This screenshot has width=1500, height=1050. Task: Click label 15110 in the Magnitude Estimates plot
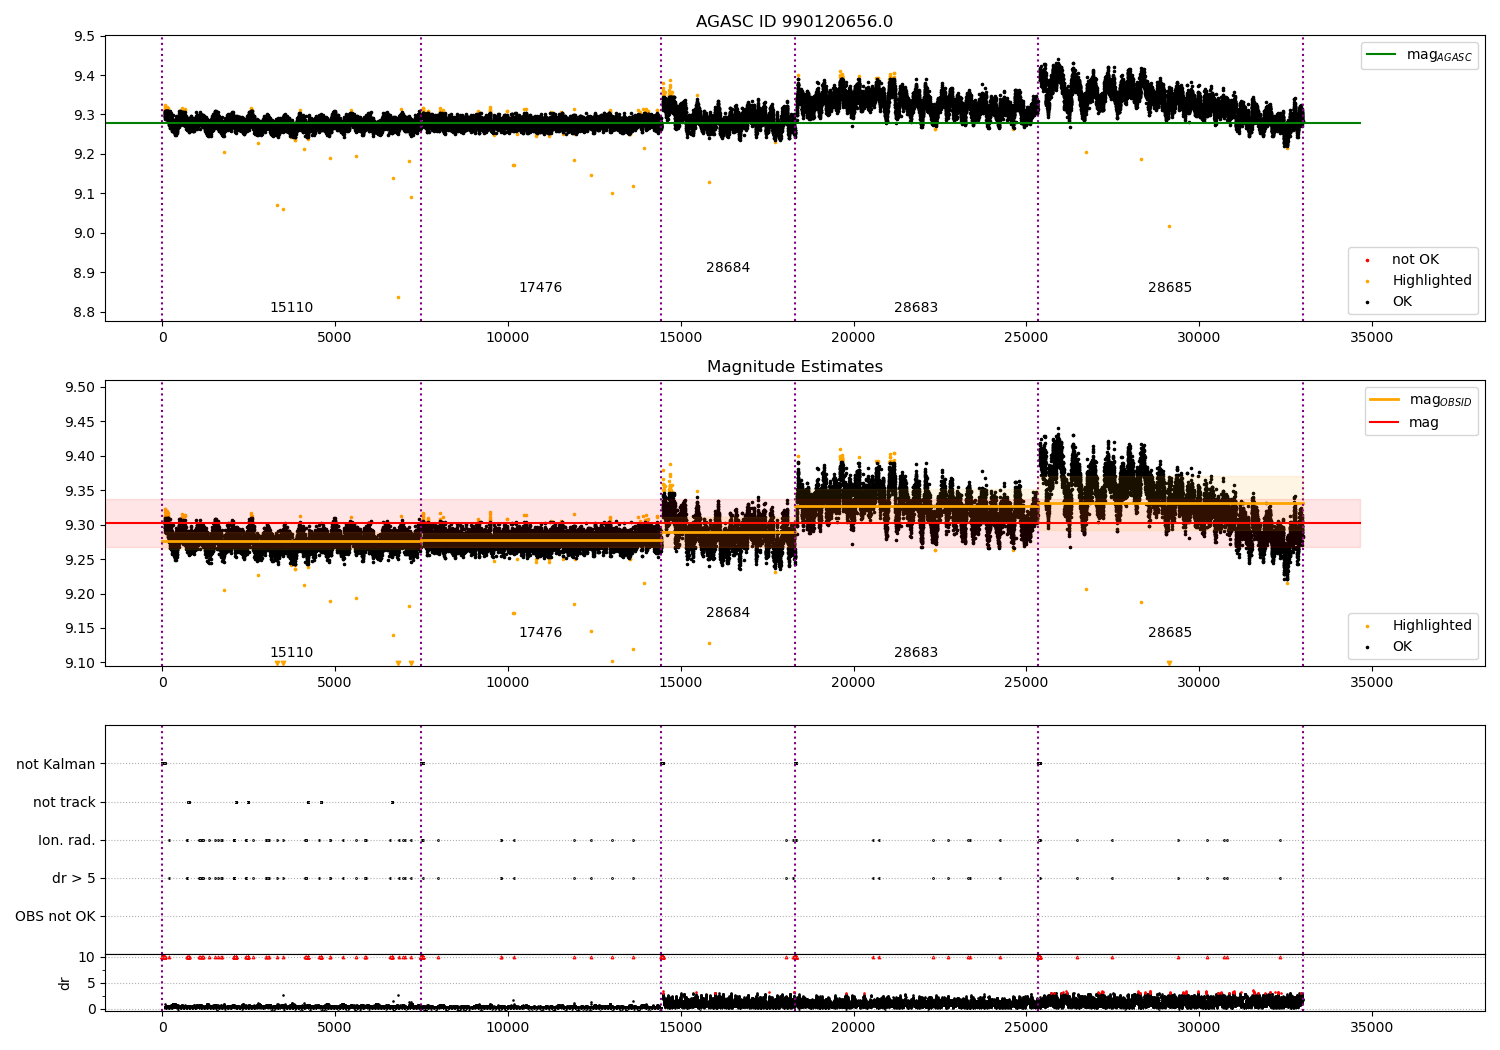(x=291, y=653)
